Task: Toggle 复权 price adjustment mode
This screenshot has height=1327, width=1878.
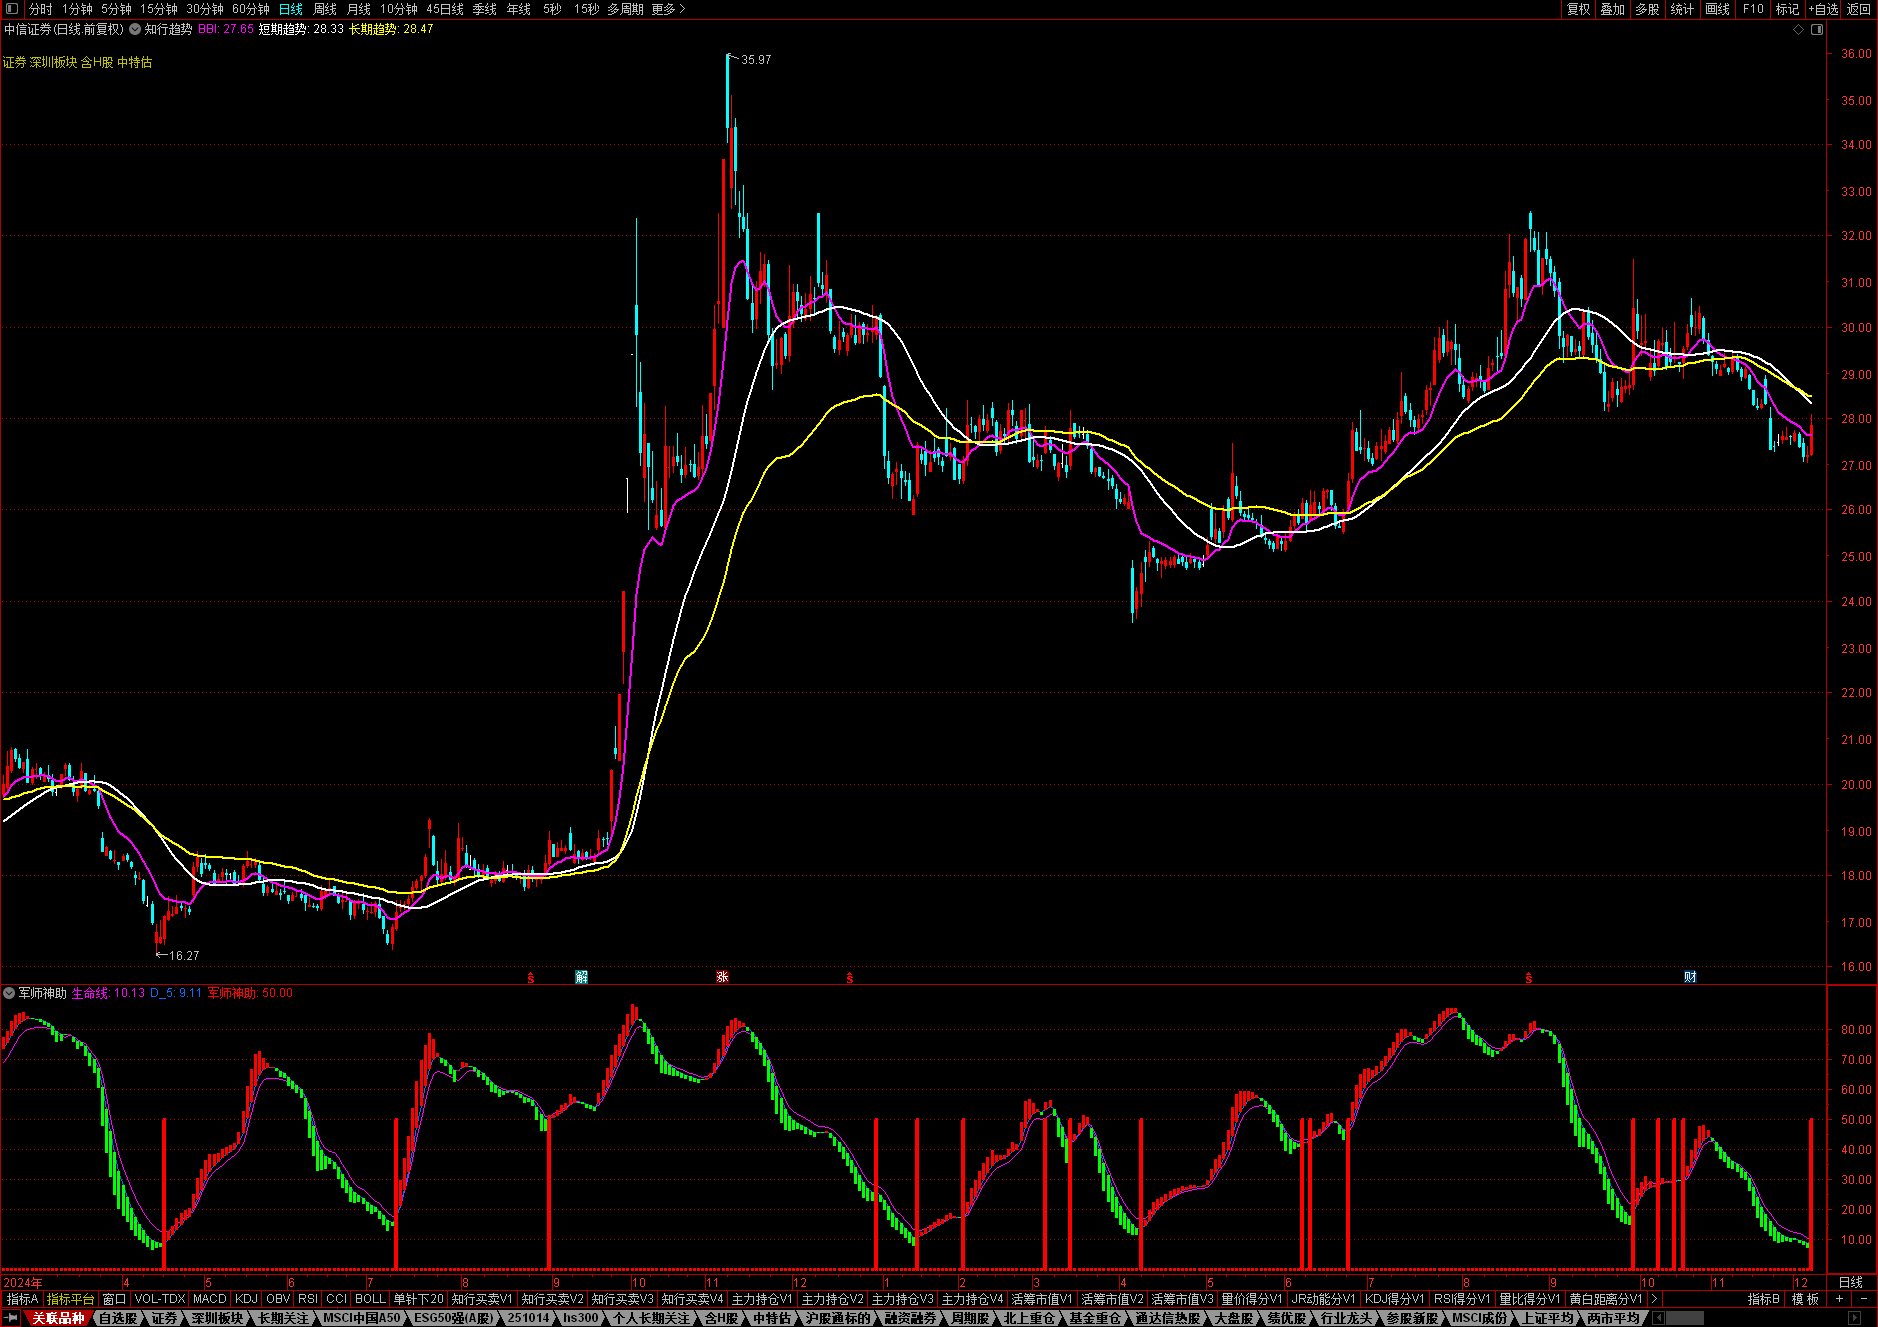Action: (1578, 9)
